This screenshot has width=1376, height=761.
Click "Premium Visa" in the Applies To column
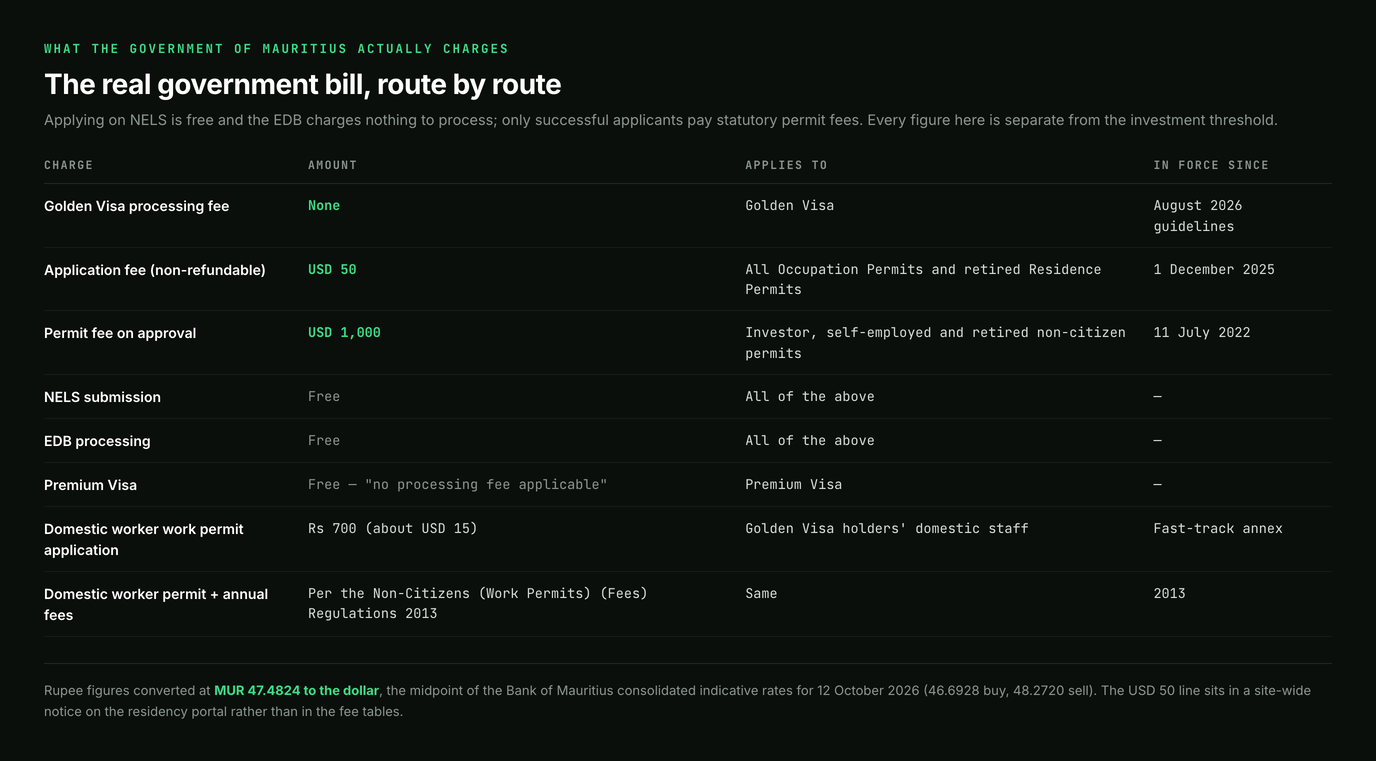coord(794,485)
